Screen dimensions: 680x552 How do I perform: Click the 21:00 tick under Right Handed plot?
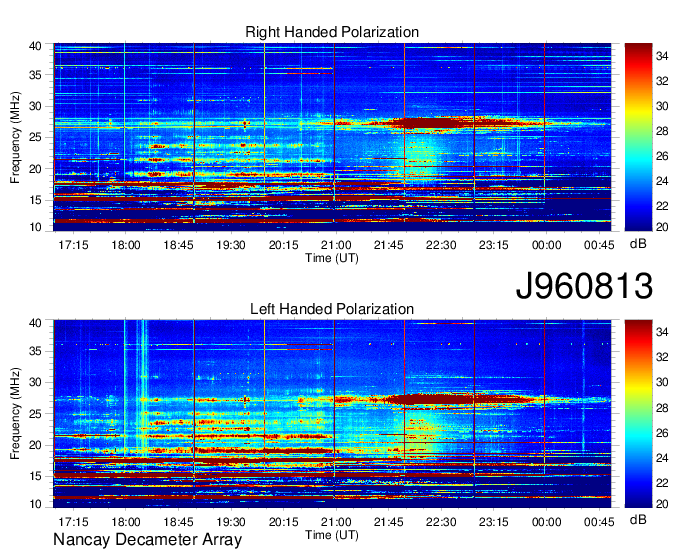[x=336, y=245]
